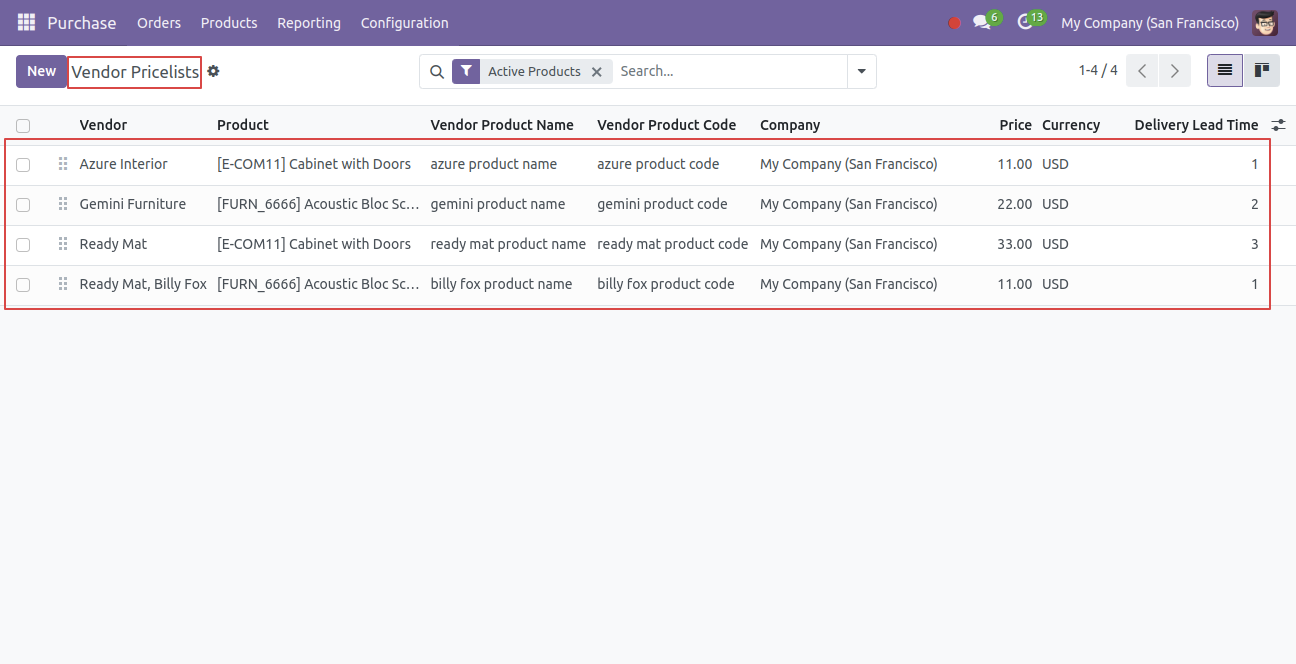Remove the Active Products filter tag
This screenshot has width=1296, height=664.
point(597,72)
